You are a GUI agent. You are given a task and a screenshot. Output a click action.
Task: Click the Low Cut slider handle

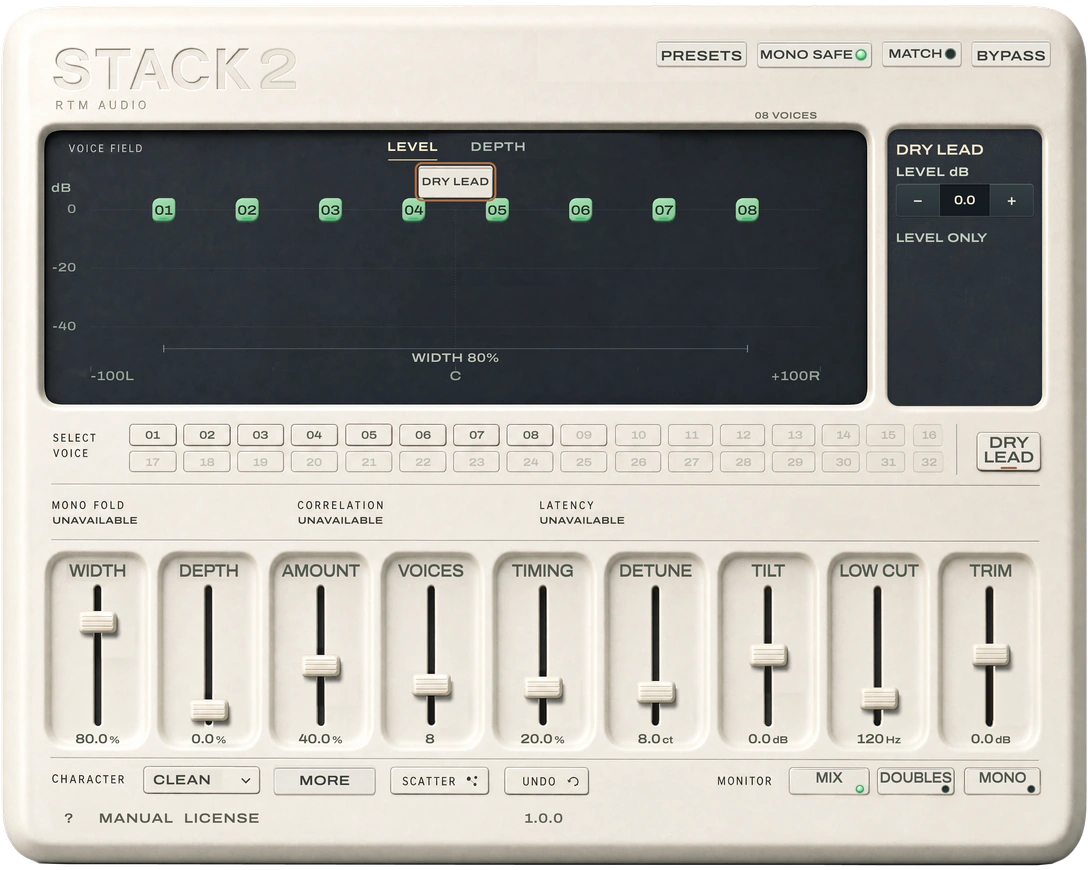click(x=878, y=698)
